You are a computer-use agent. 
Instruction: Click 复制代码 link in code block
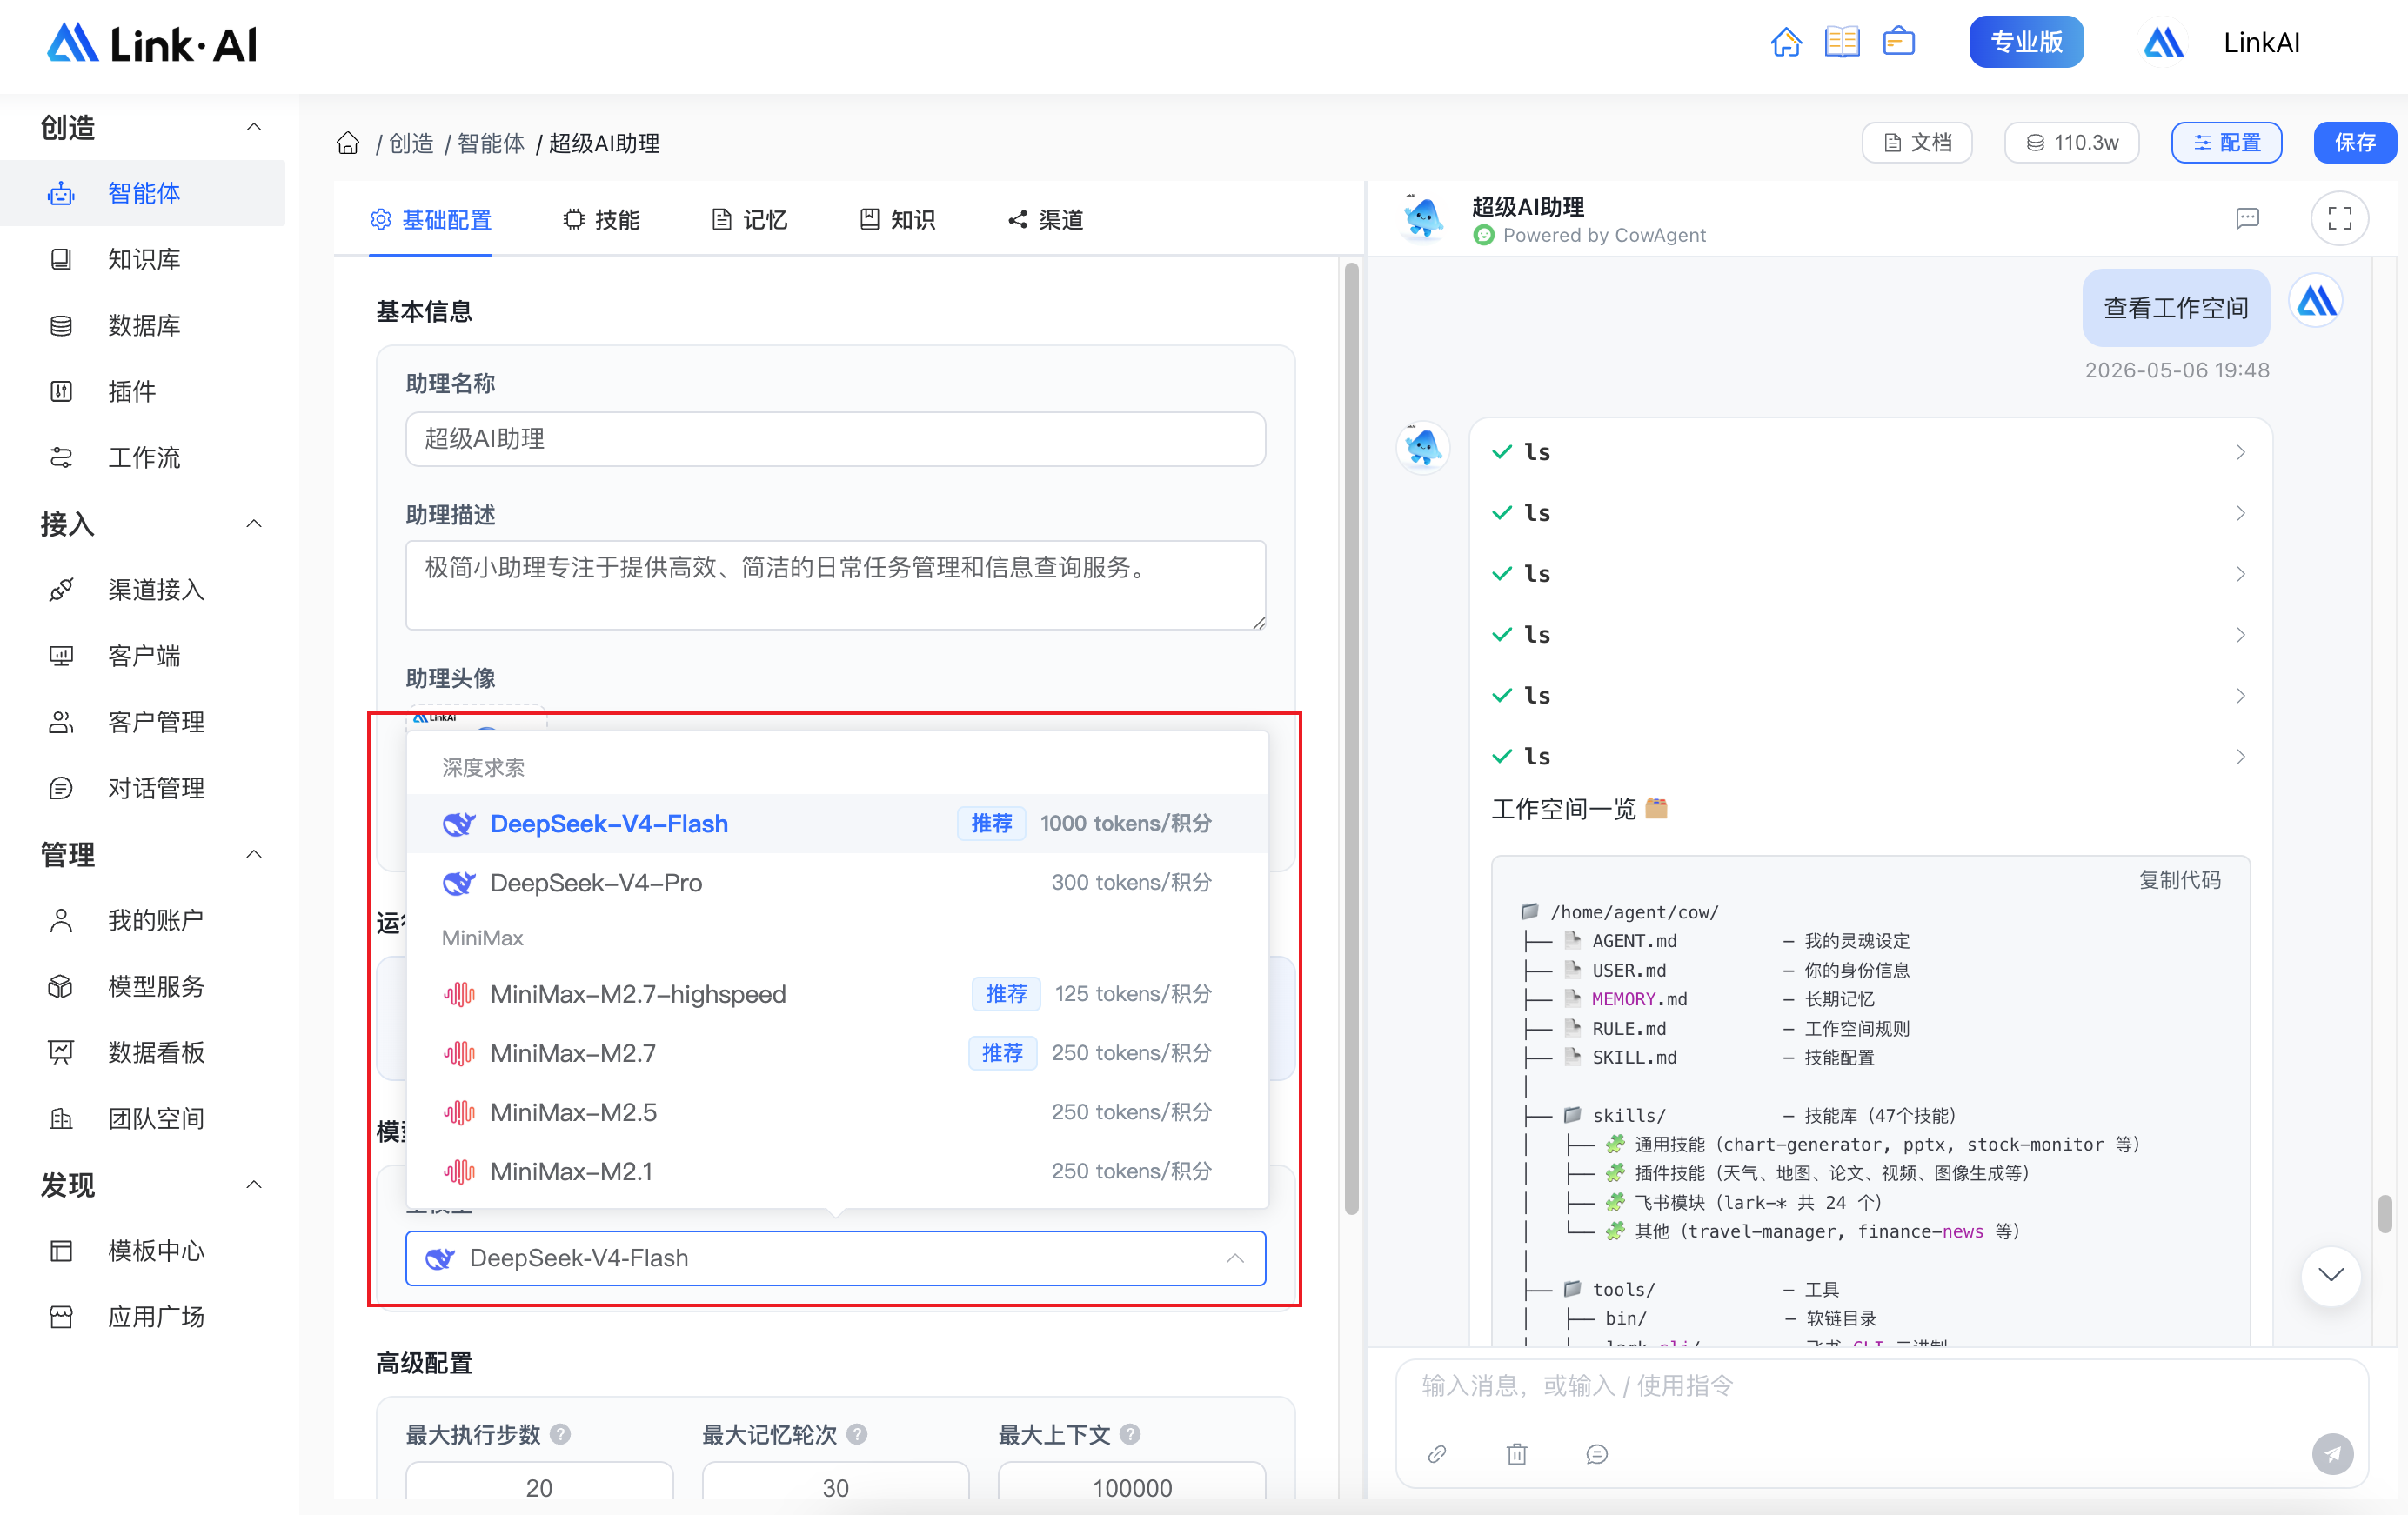pyautogui.click(x=2179, y=879)
